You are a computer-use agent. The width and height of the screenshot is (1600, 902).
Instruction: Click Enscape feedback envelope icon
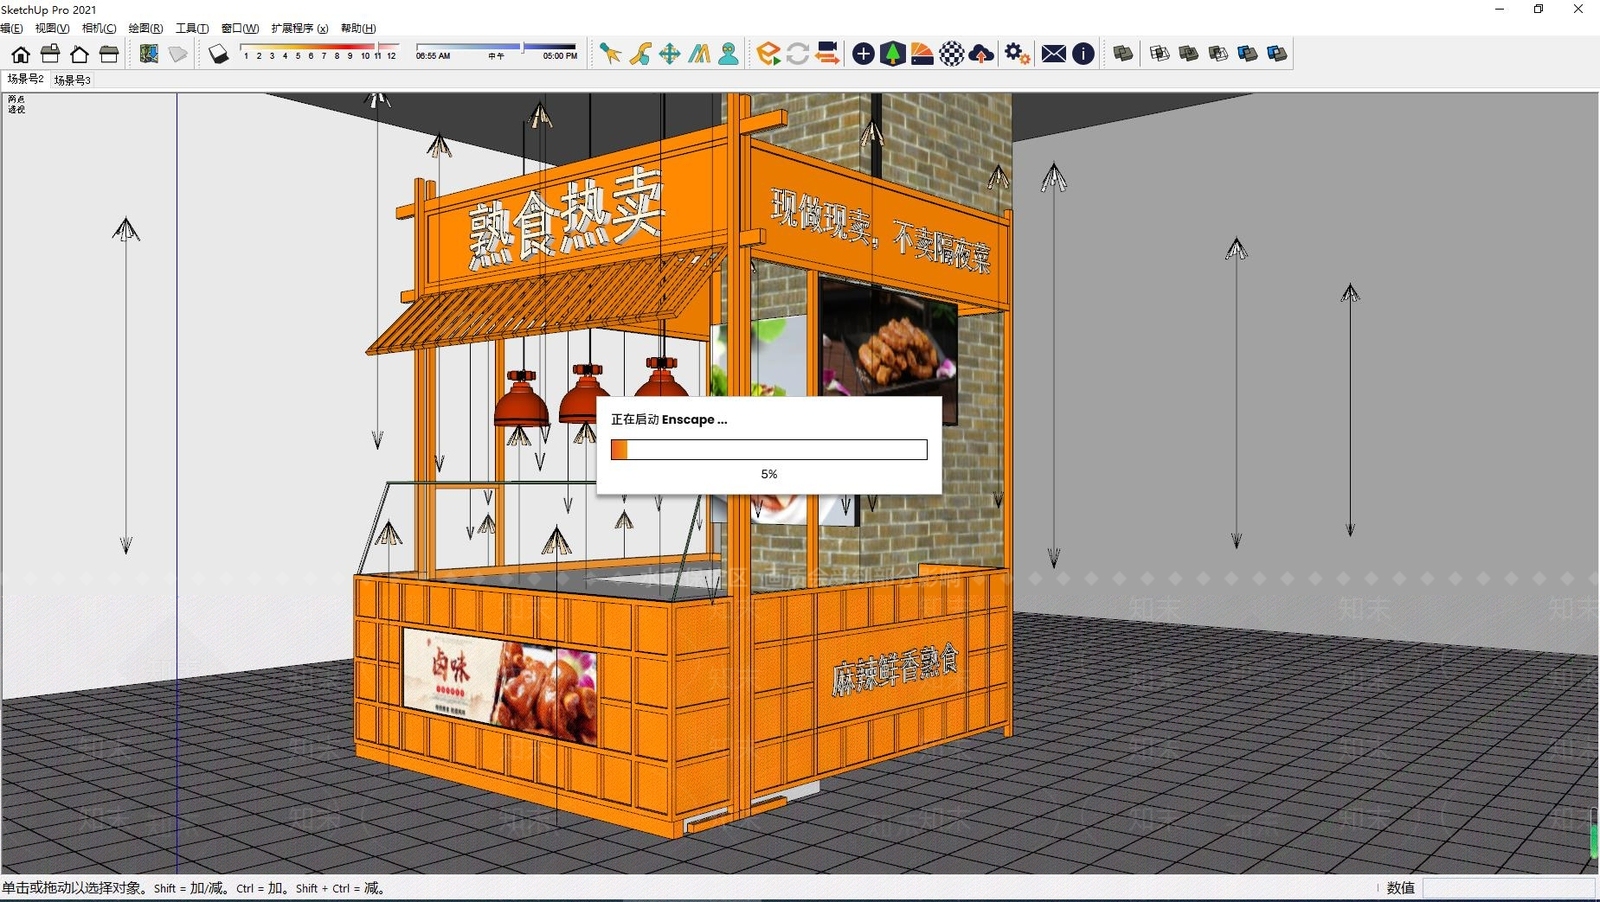click(1054, 54)
